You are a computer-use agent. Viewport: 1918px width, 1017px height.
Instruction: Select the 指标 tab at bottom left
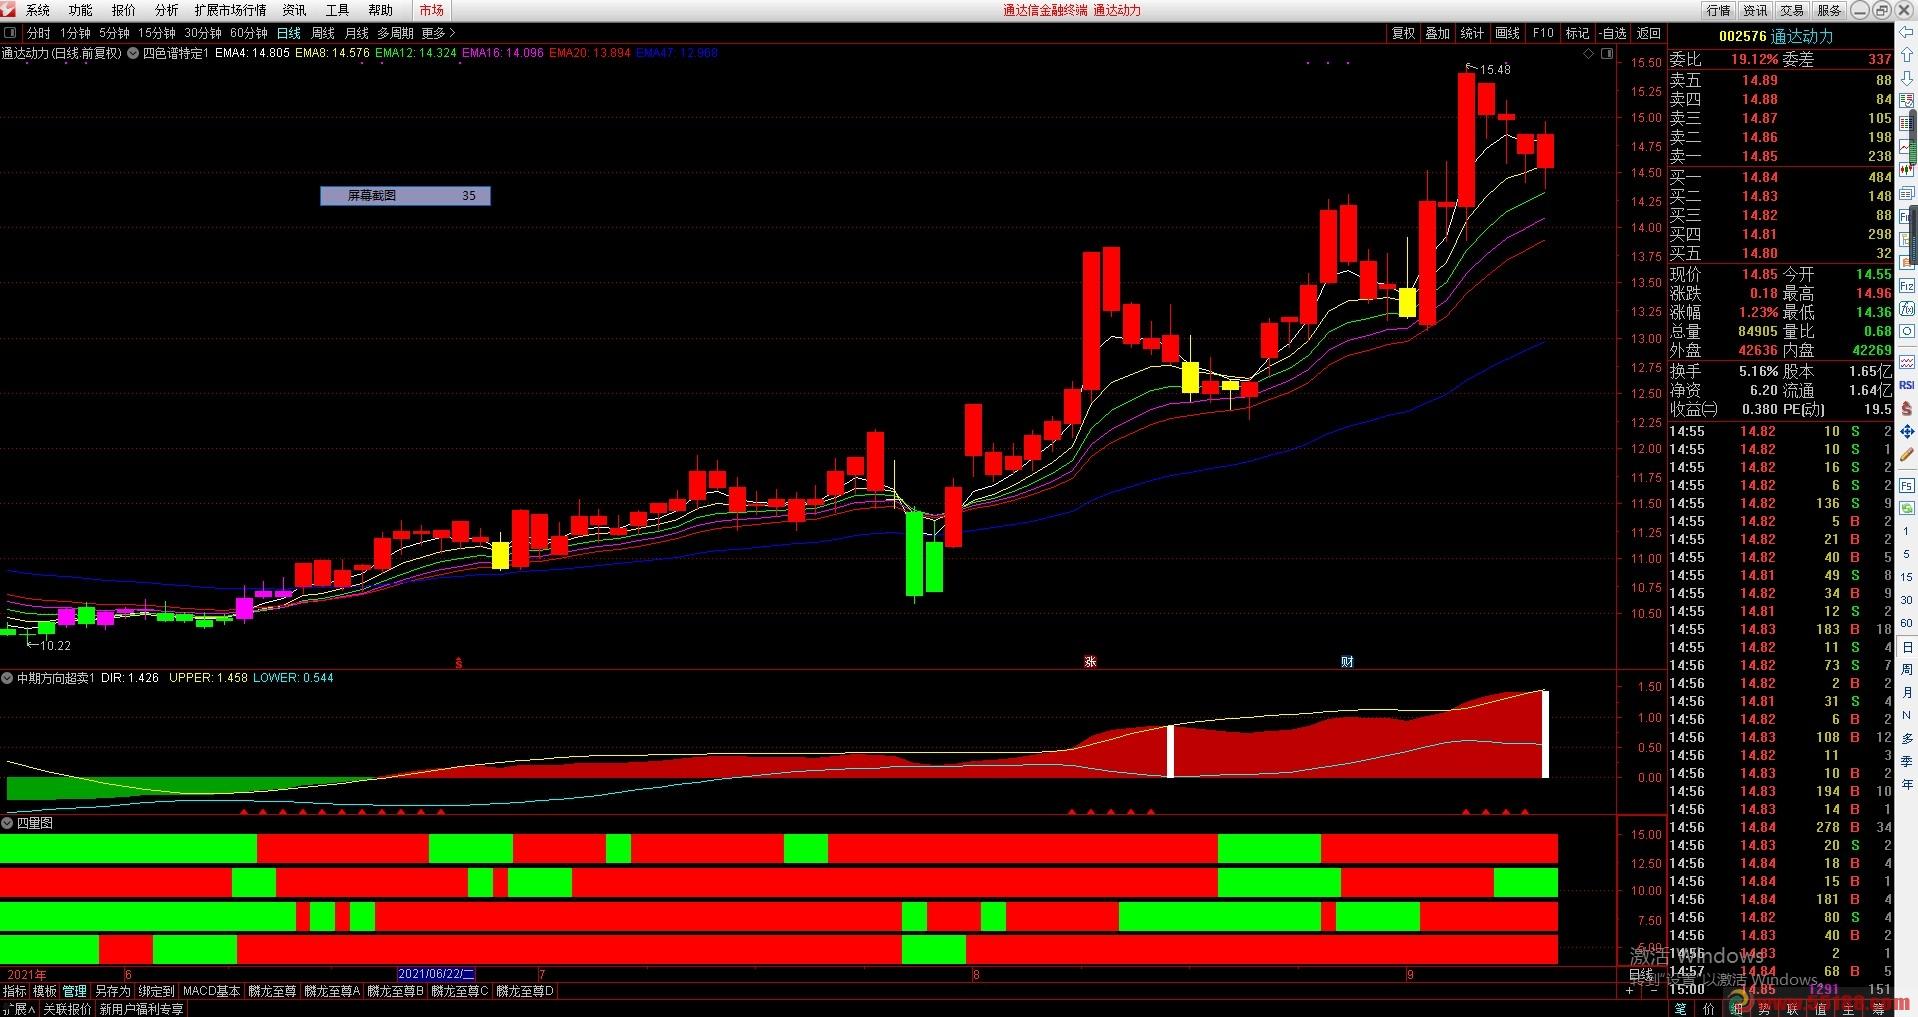click(x=15, y=991)
